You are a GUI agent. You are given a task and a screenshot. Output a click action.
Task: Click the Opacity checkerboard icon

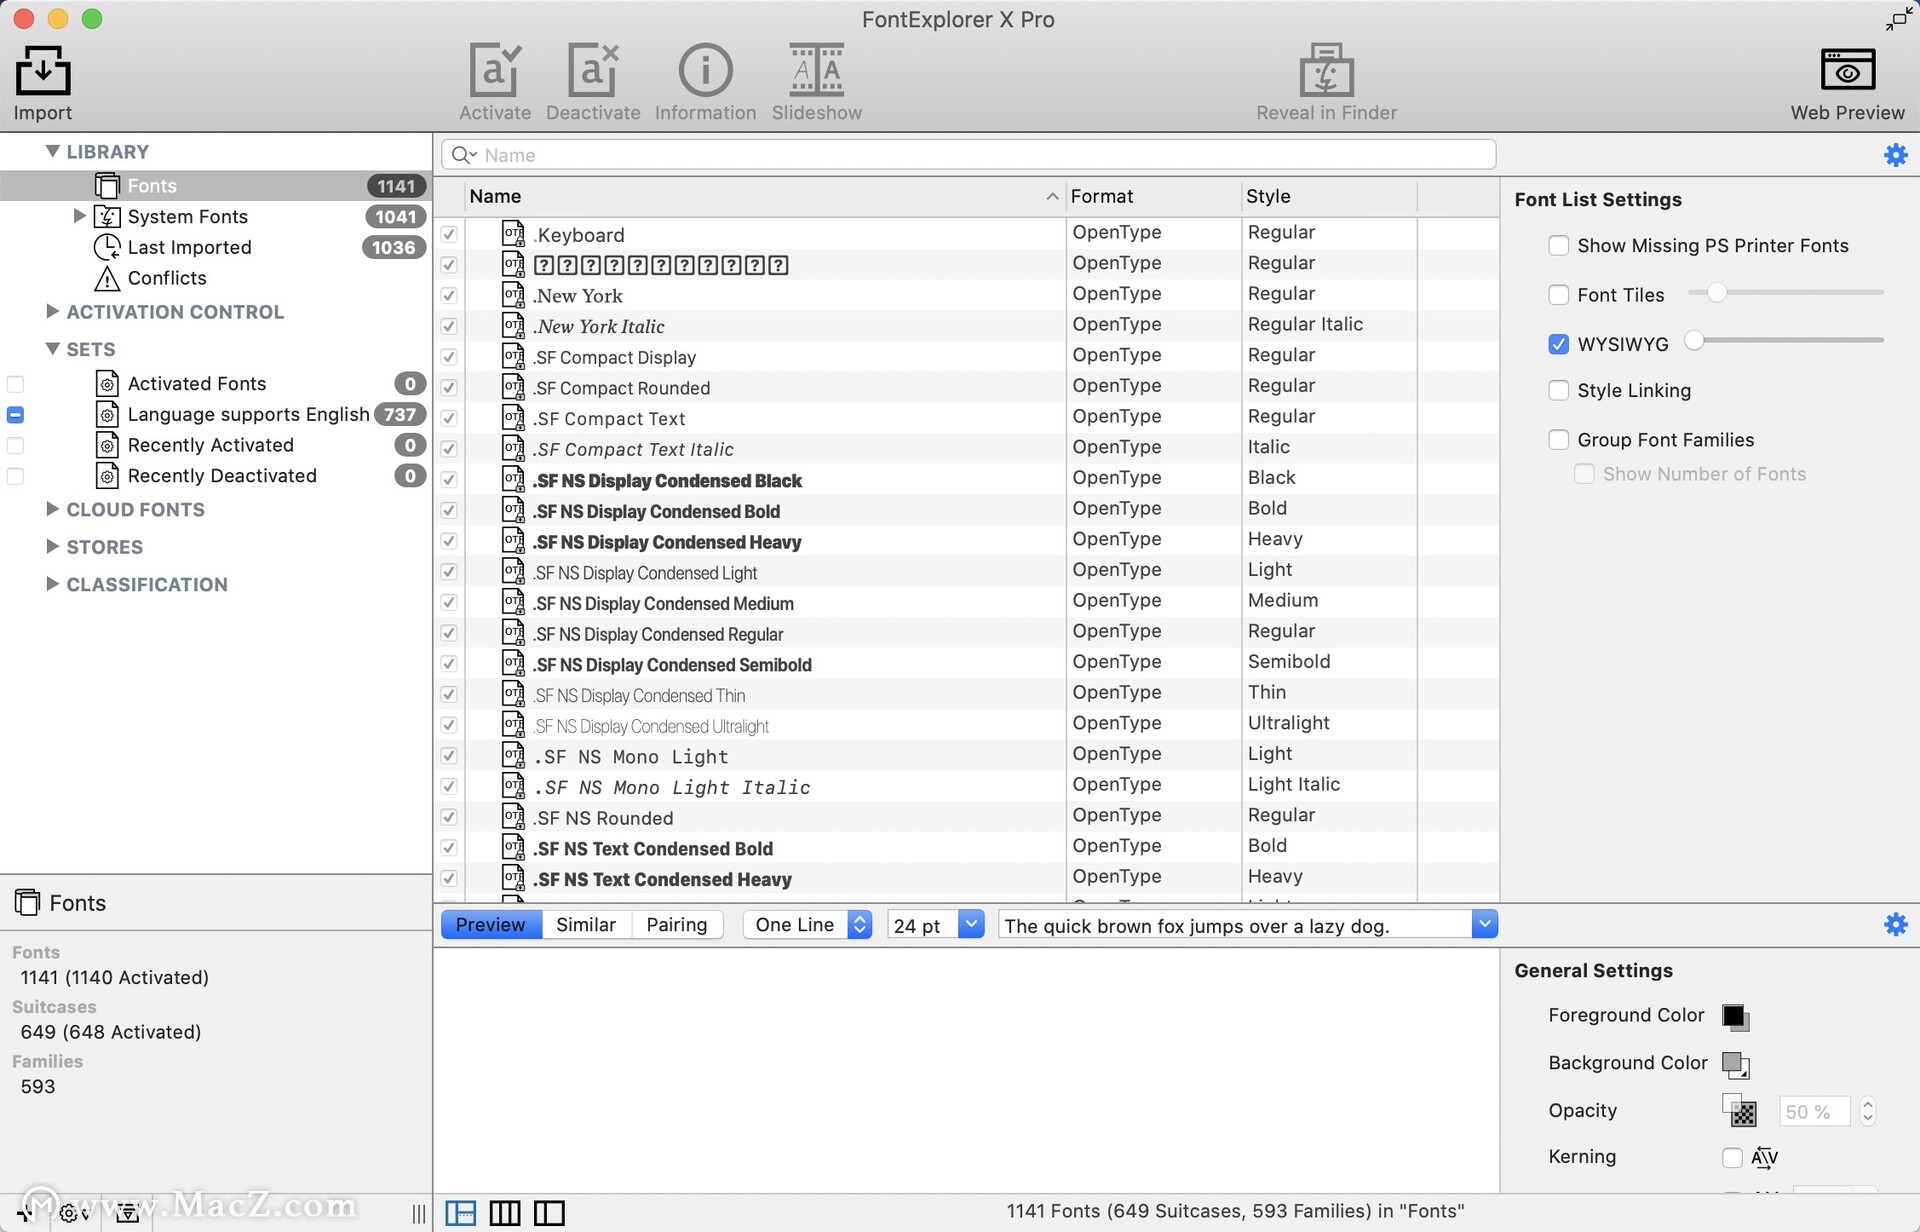[x=1739, y=1110]
